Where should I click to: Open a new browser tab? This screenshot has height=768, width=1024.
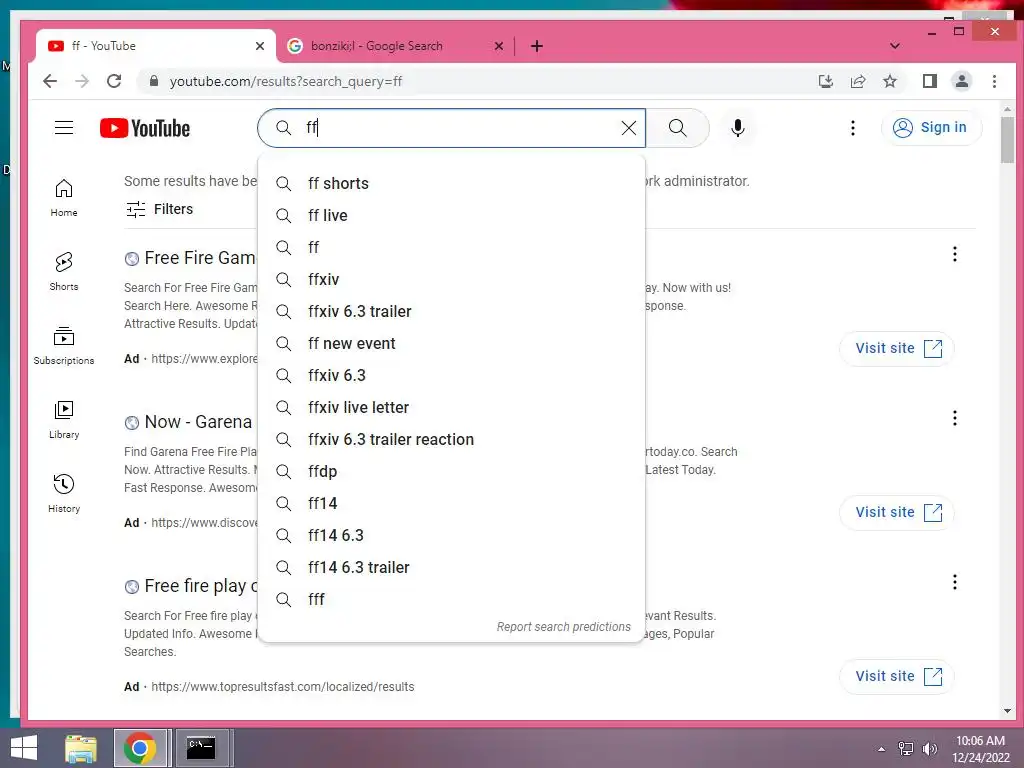click(537, 46)
